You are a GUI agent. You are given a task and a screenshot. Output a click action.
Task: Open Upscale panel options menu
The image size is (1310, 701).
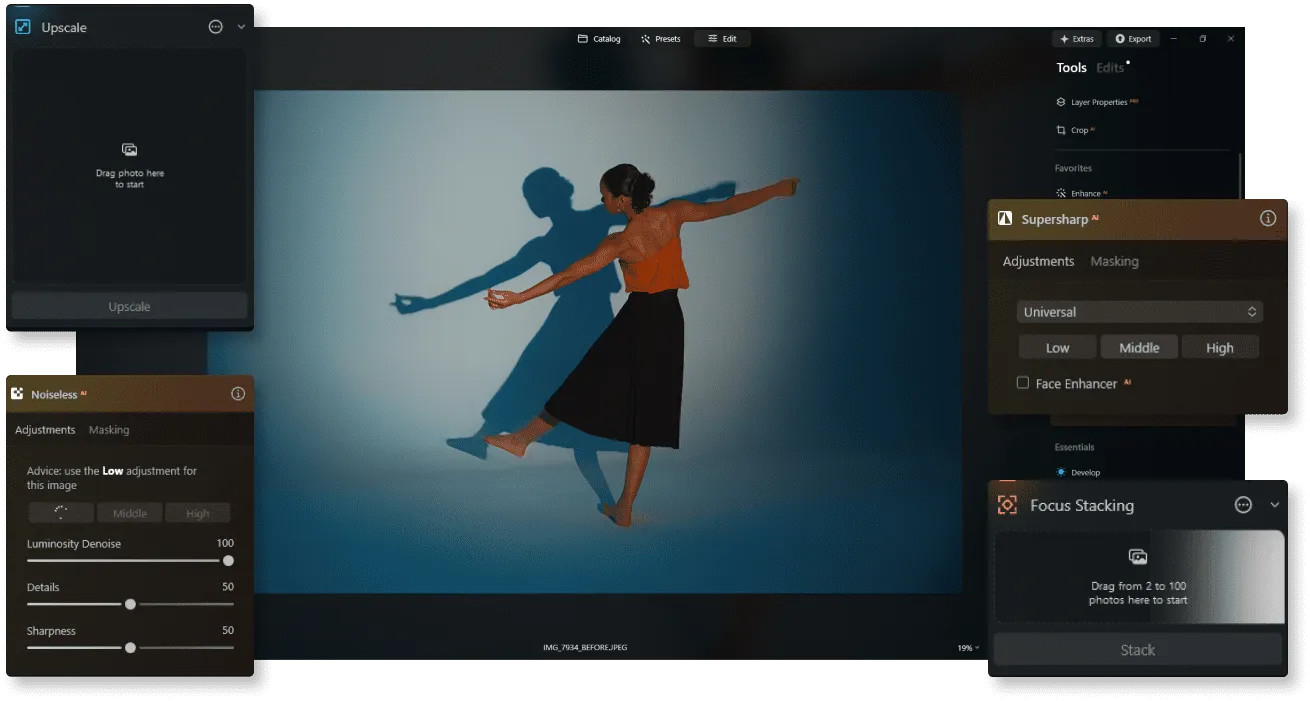215,27
